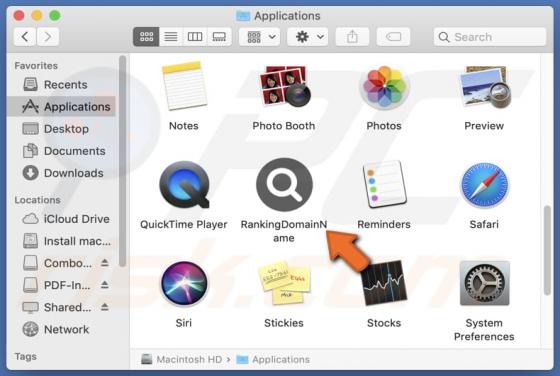Open Network in the sidebar
Image resolution: width=560 pixels, height=376 pixels.
[62, 329]
